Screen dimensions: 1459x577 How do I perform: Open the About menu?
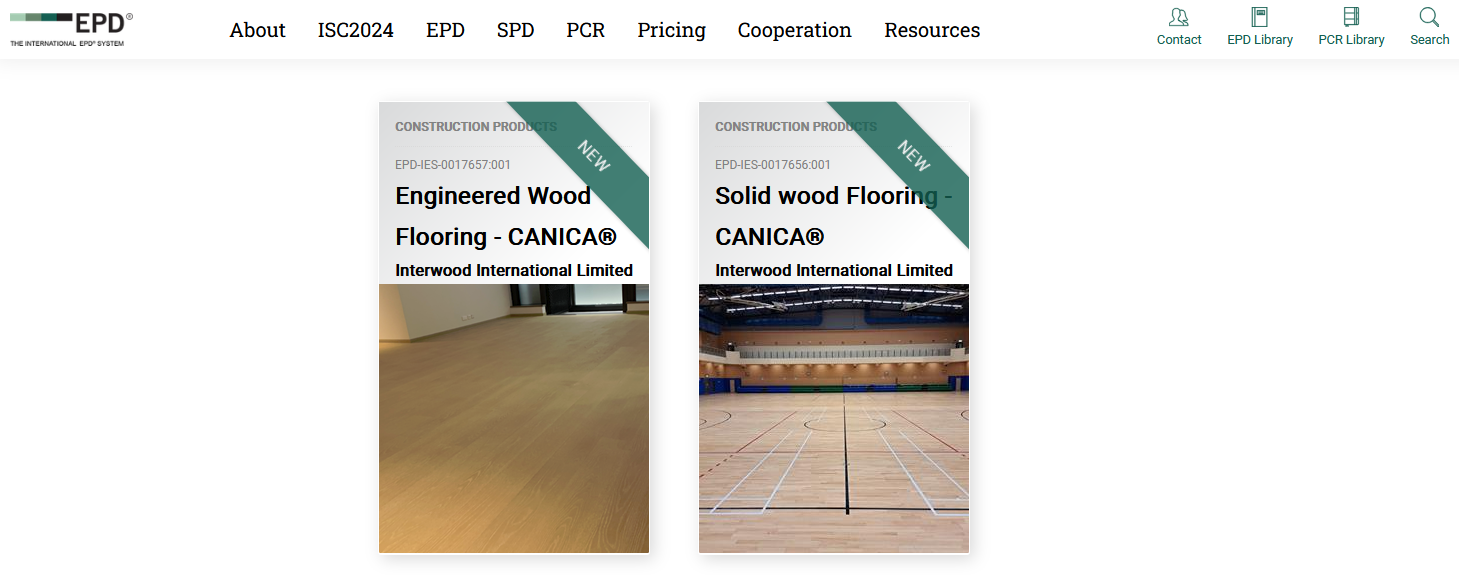click(258, 30)
